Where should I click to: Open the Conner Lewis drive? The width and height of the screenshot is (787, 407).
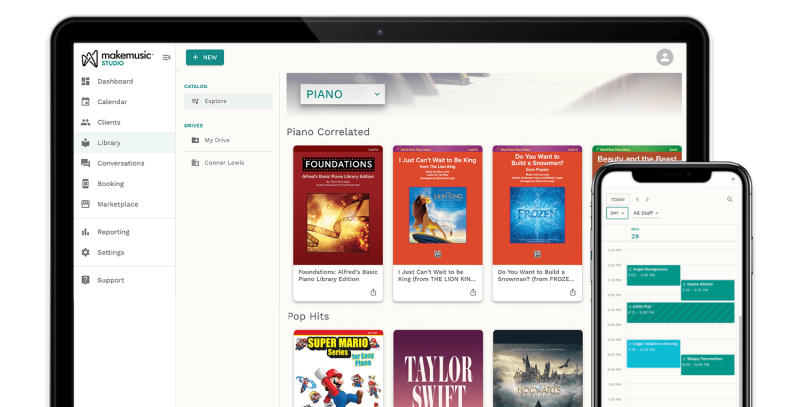pyautogui.click(x=228, y=163)
